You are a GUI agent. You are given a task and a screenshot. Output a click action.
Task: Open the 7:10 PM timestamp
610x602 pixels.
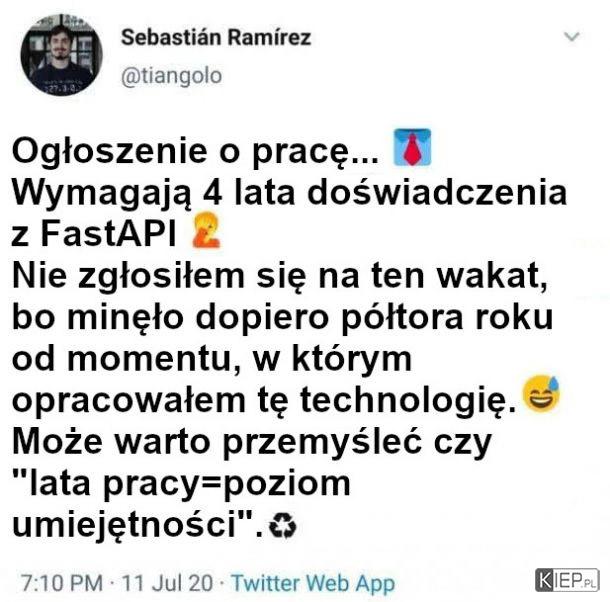click(62, 583)
